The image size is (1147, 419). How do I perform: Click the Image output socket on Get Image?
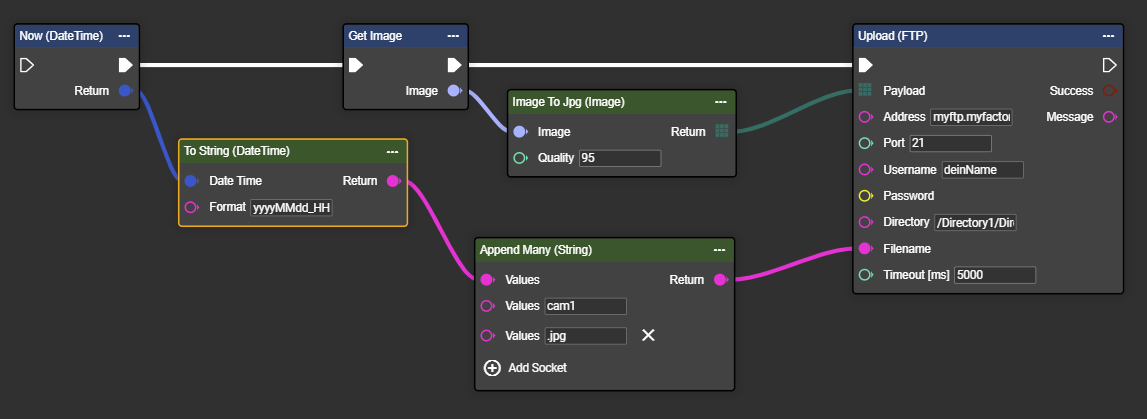[x=454, y=91]
